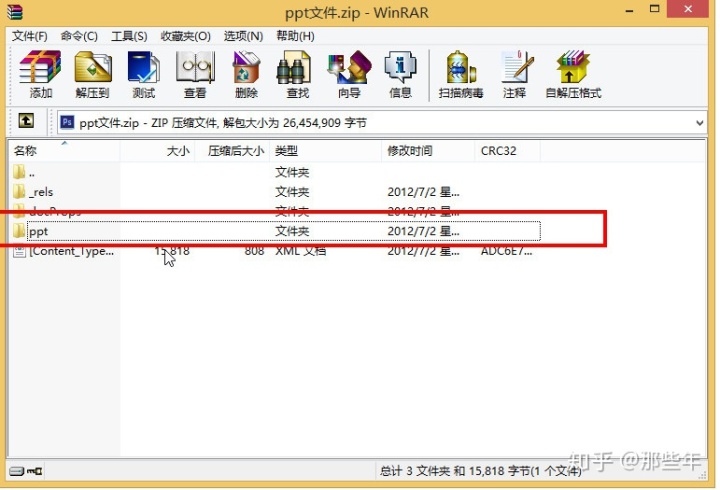Open the 工具(S) menu
The image size is (720, 490).
(129, 36)
